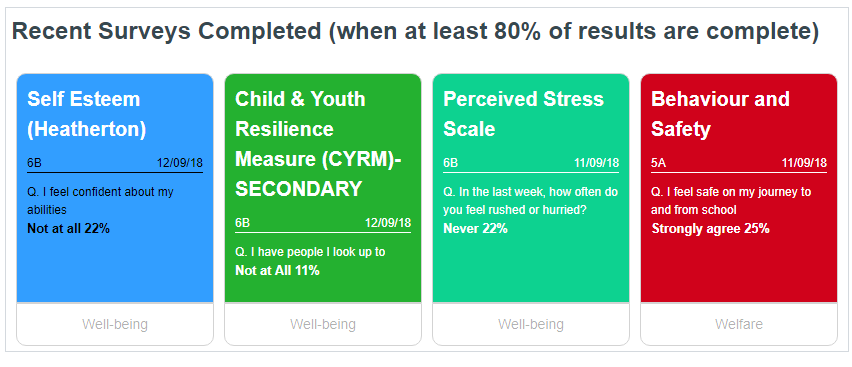Click Well-being footer under Self Esteem card
Image resolution: width=852 pixels, height=367 pixels.
(115, 325)
